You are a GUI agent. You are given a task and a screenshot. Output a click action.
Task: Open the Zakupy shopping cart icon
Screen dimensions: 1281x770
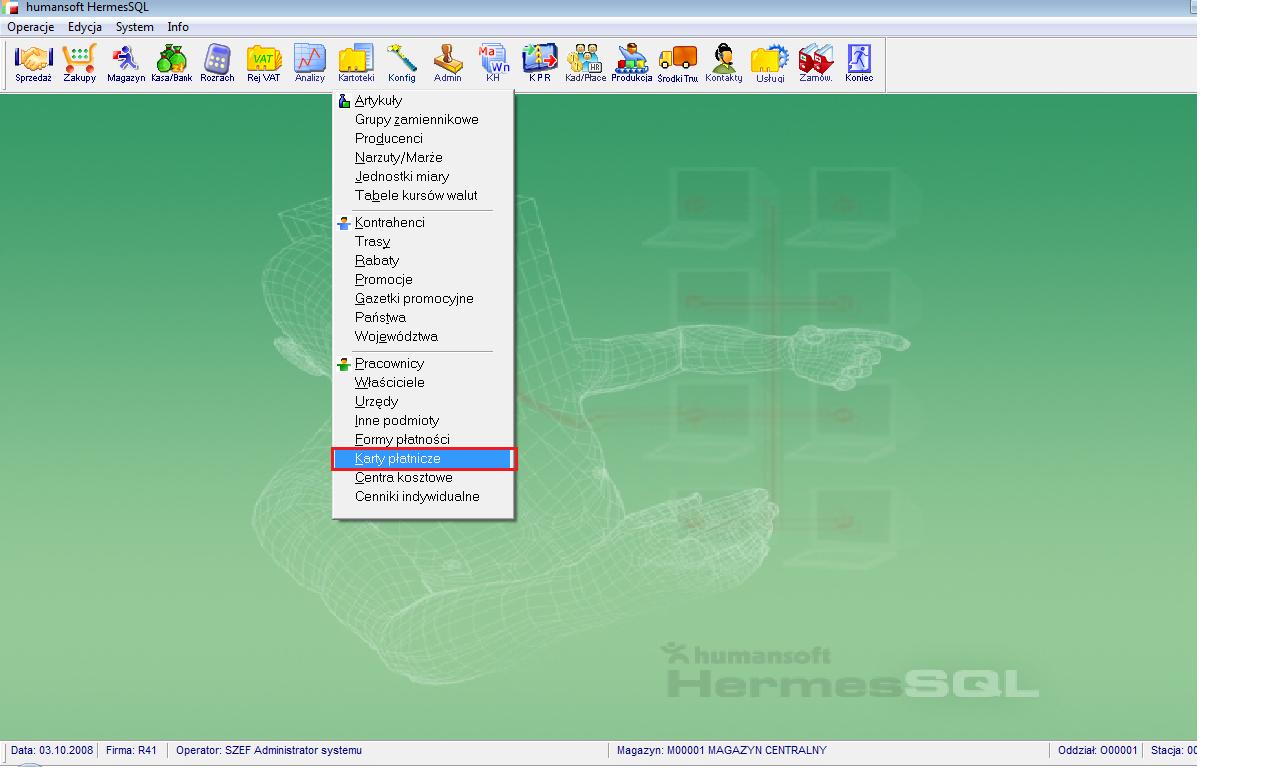(x=80, y=63)
